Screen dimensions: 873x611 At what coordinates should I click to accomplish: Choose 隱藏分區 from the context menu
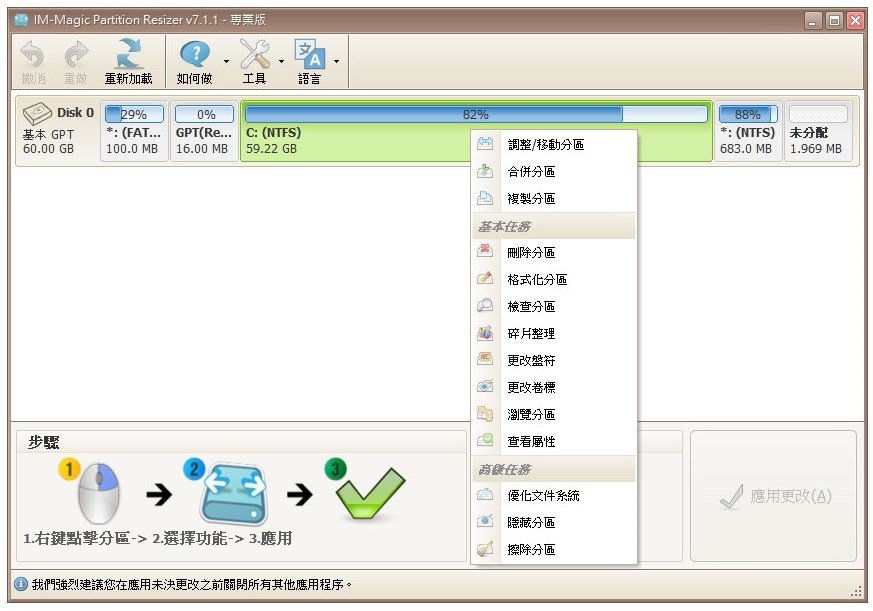click(x=554, y=522)
